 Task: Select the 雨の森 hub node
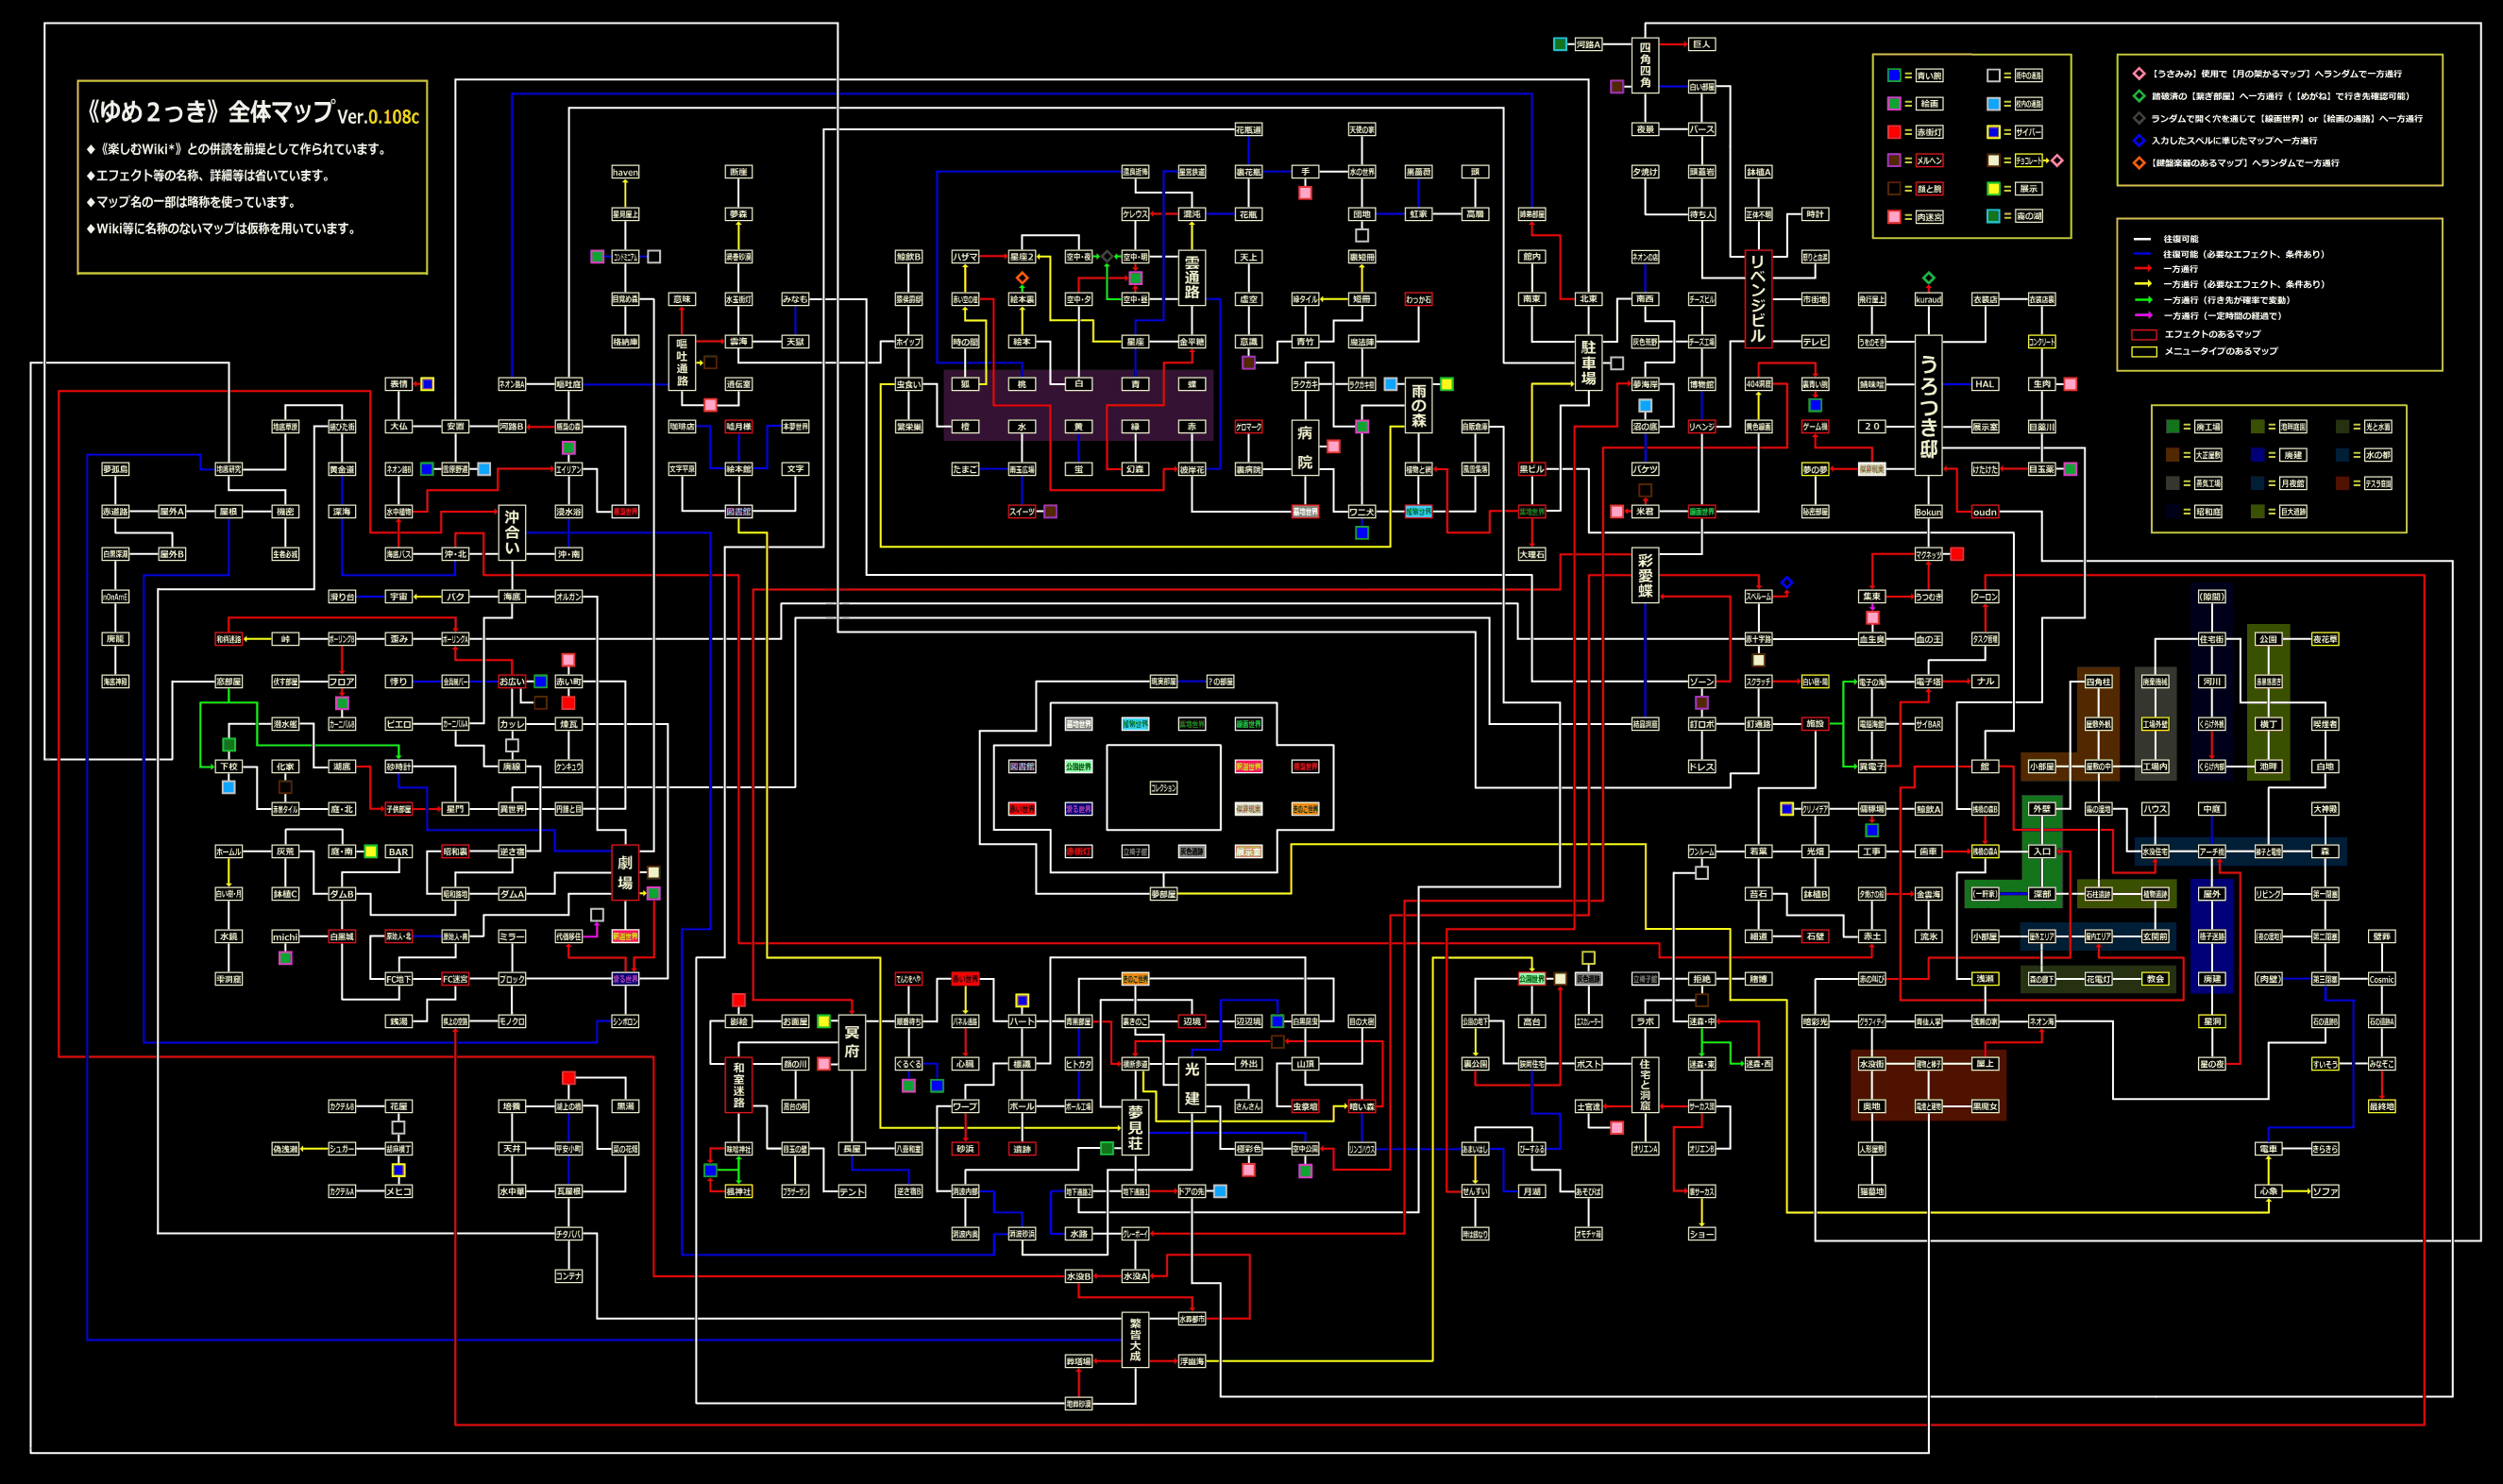point(1418,406)
